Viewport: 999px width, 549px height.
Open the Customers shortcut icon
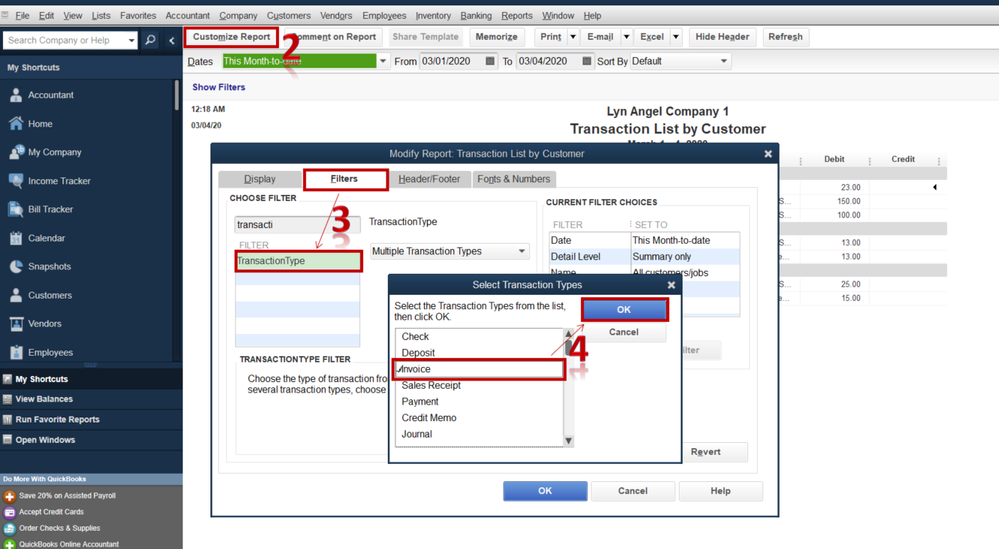pos(16,296)
